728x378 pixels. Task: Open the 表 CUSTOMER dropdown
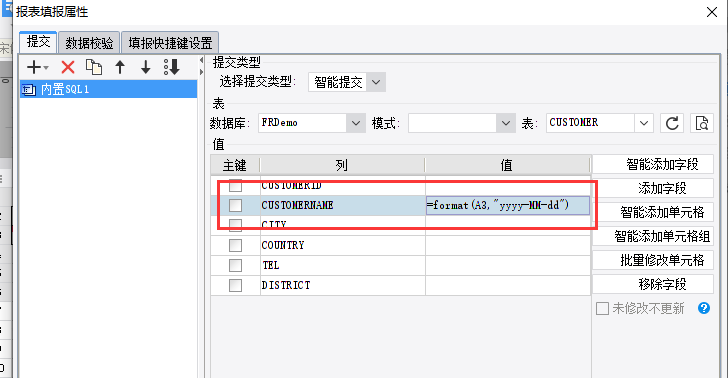[x=644, y=123]
